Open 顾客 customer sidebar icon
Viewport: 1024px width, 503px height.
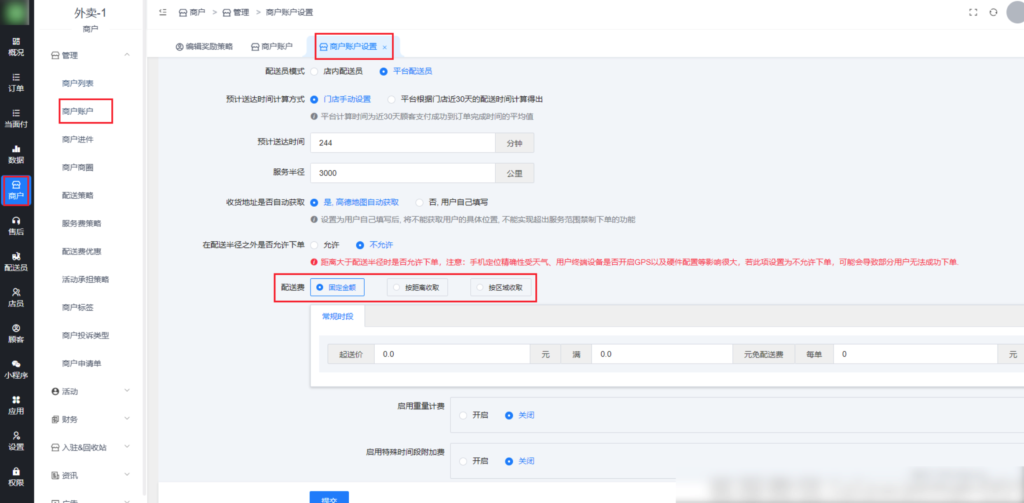16,334
